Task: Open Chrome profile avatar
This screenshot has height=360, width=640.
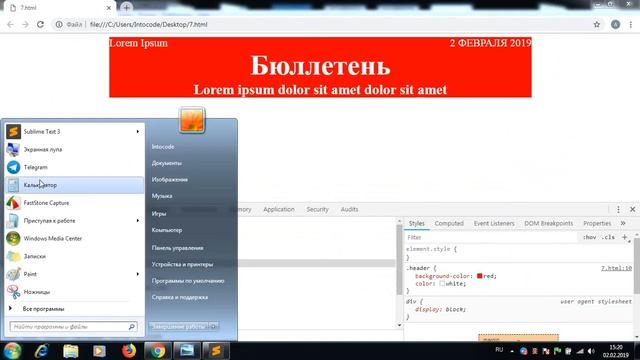Action: pos(616,24)
